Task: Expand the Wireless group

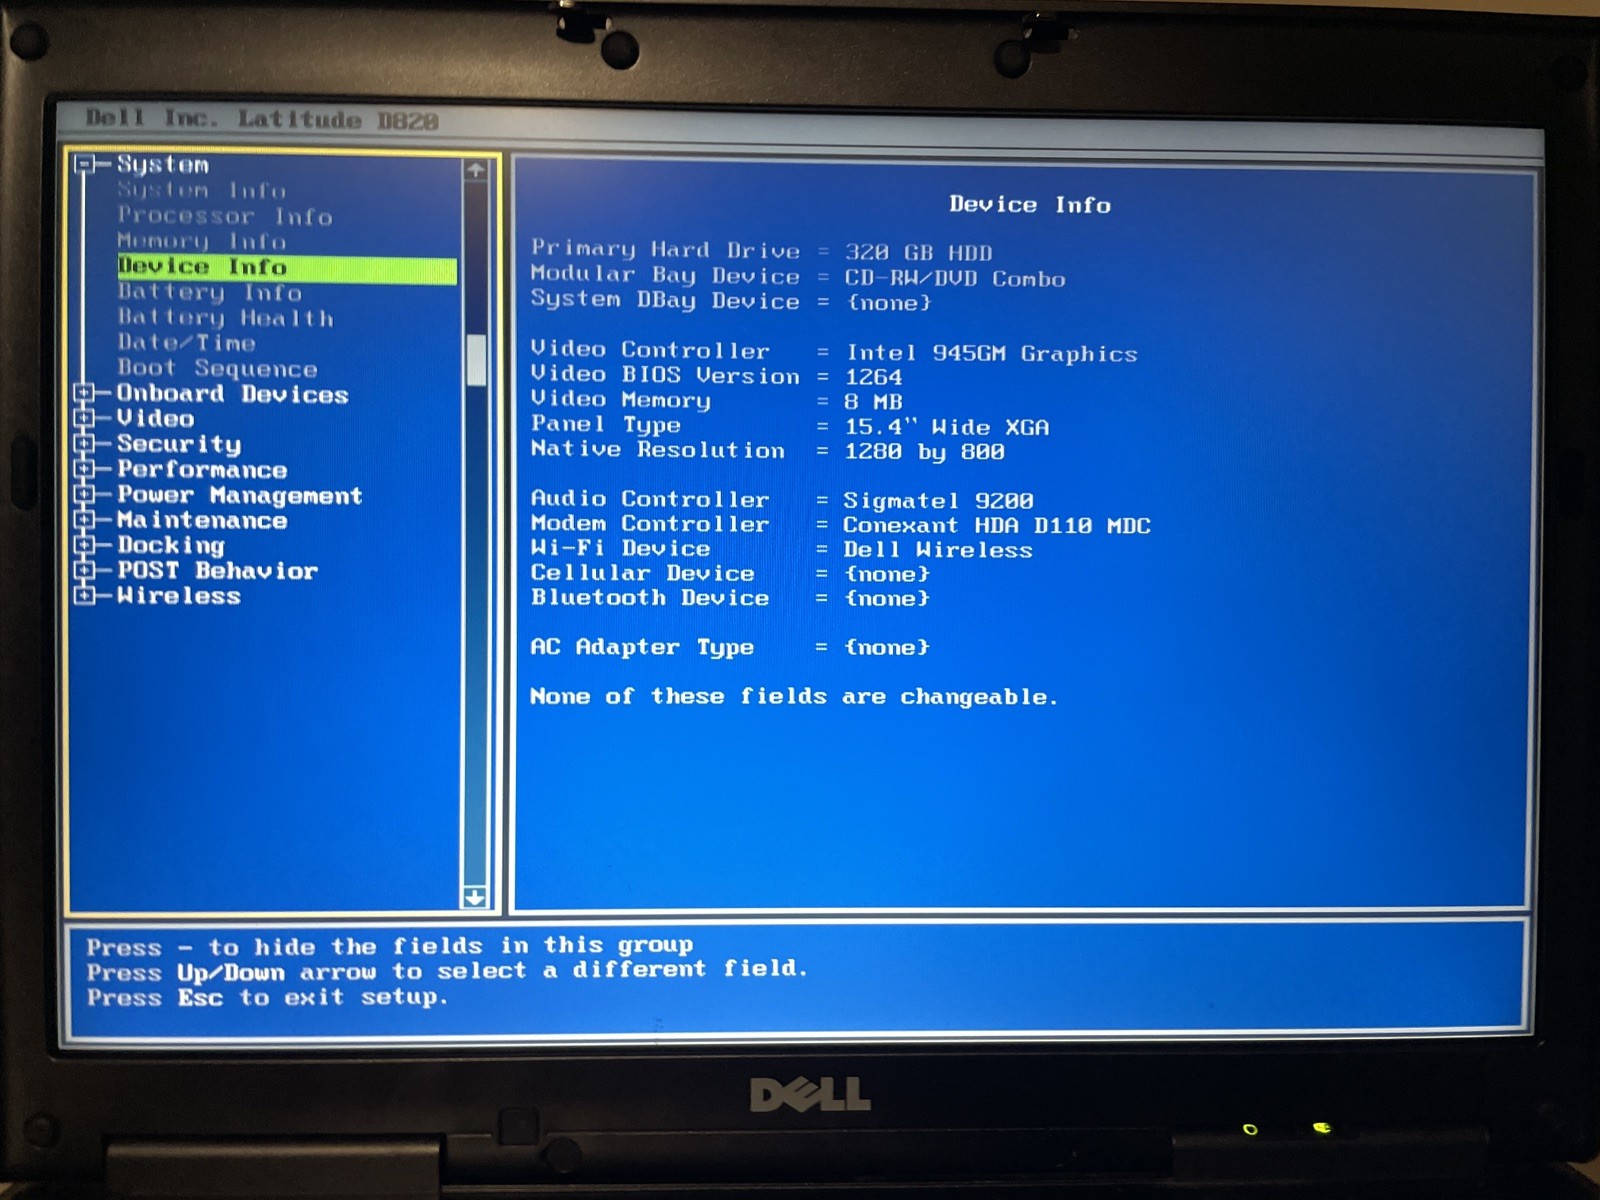Action: click(85, 596)
